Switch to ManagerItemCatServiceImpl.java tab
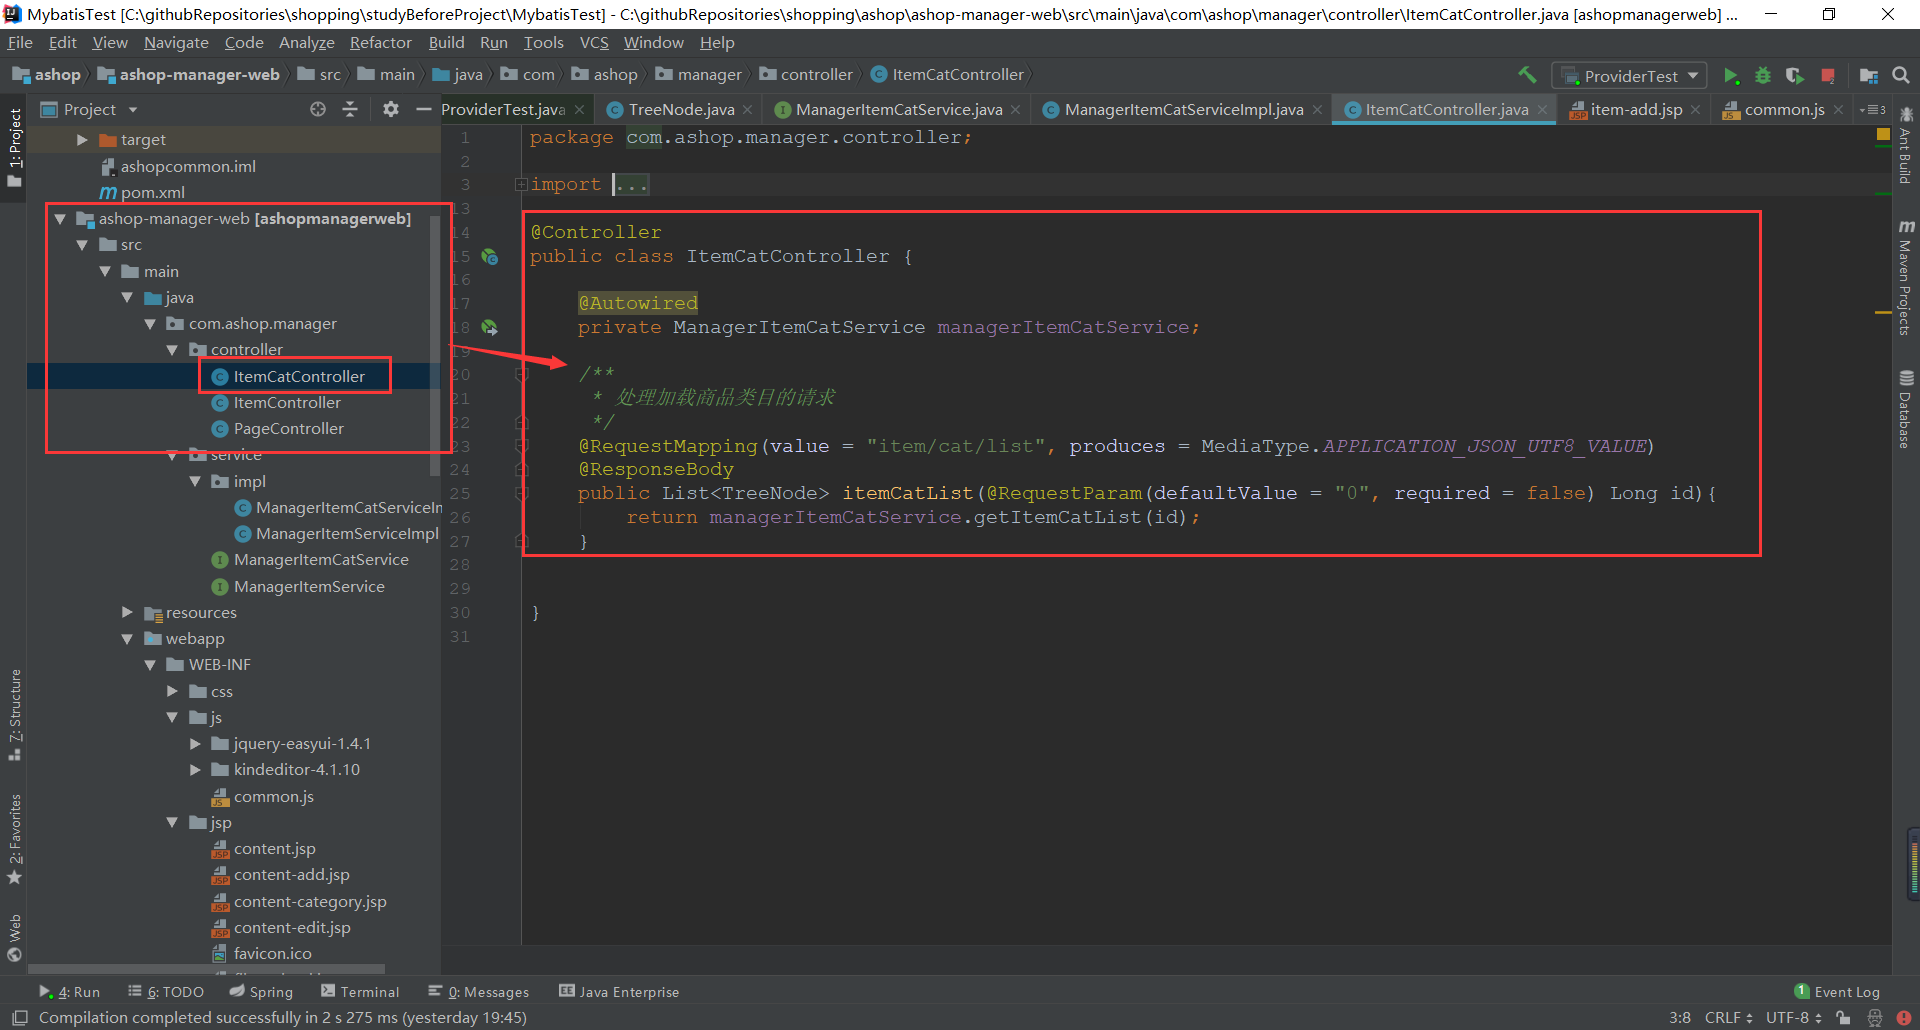The width and height of the screenshot is (1920, 1030). (1183, 110)
